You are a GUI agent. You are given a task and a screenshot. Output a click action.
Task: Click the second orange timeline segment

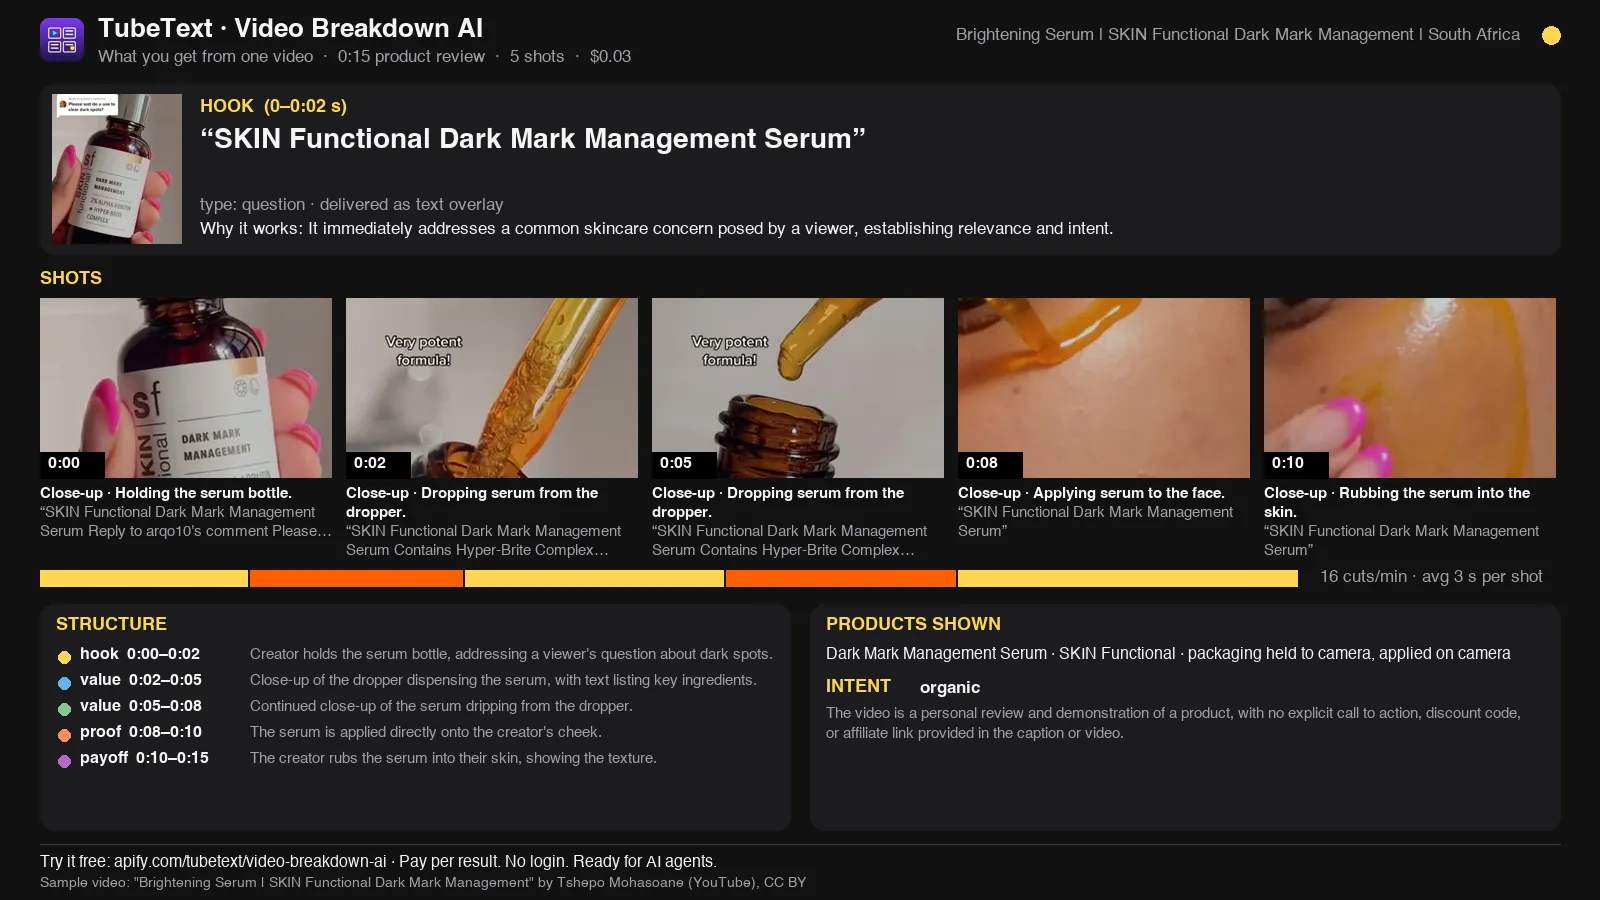tap(841, 578)
